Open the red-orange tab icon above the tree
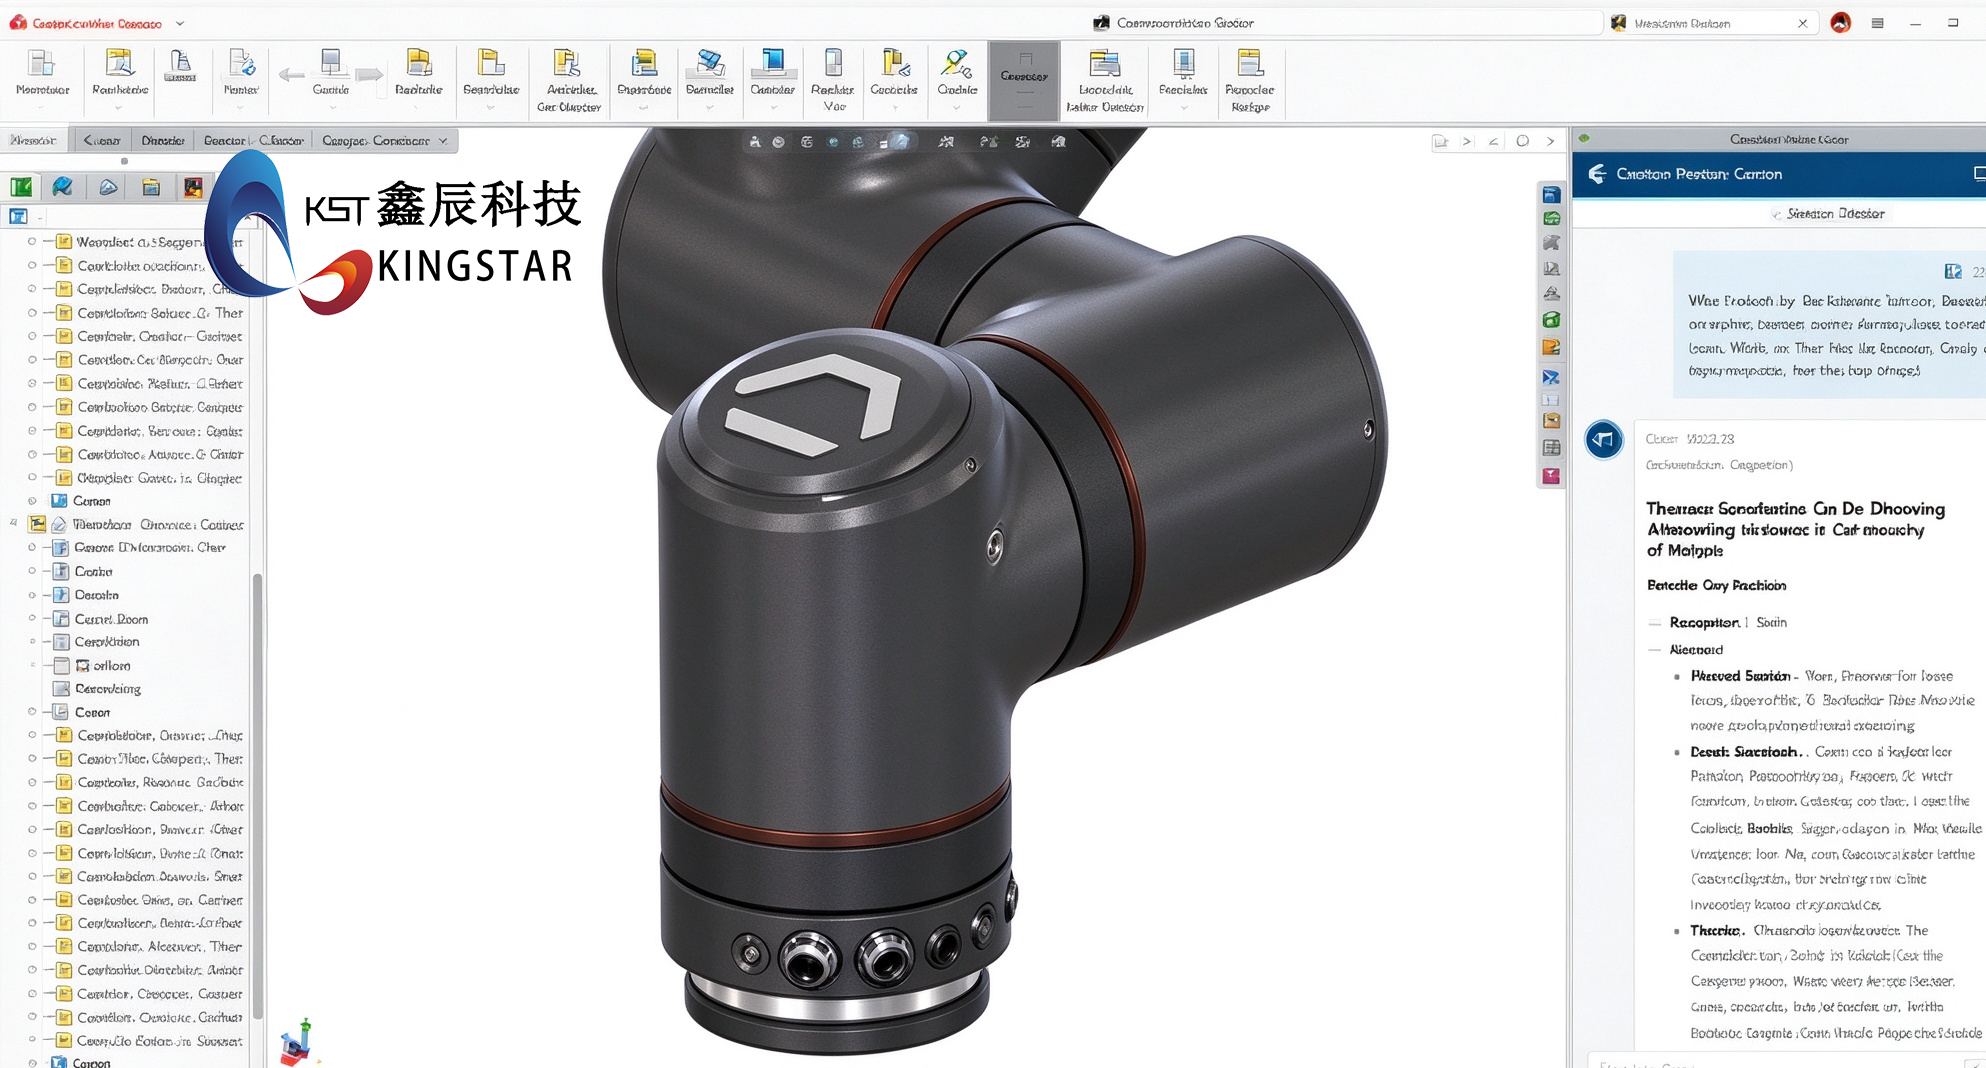Screen dimensions: 1986x1068 pyautogui.click(x=193, y=187)
